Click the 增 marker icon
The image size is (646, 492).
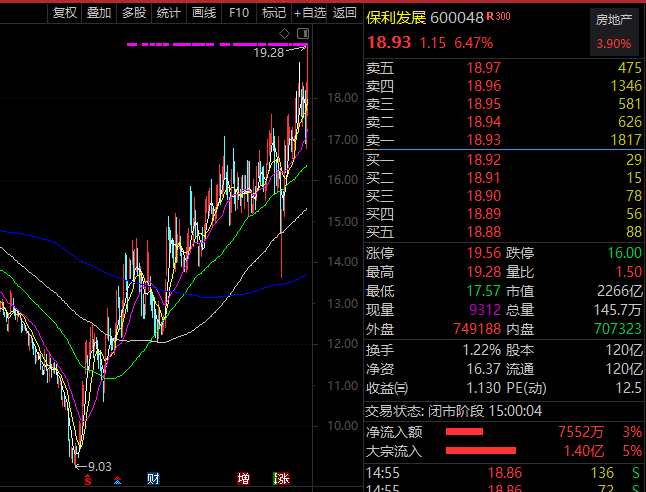(243, 479)
